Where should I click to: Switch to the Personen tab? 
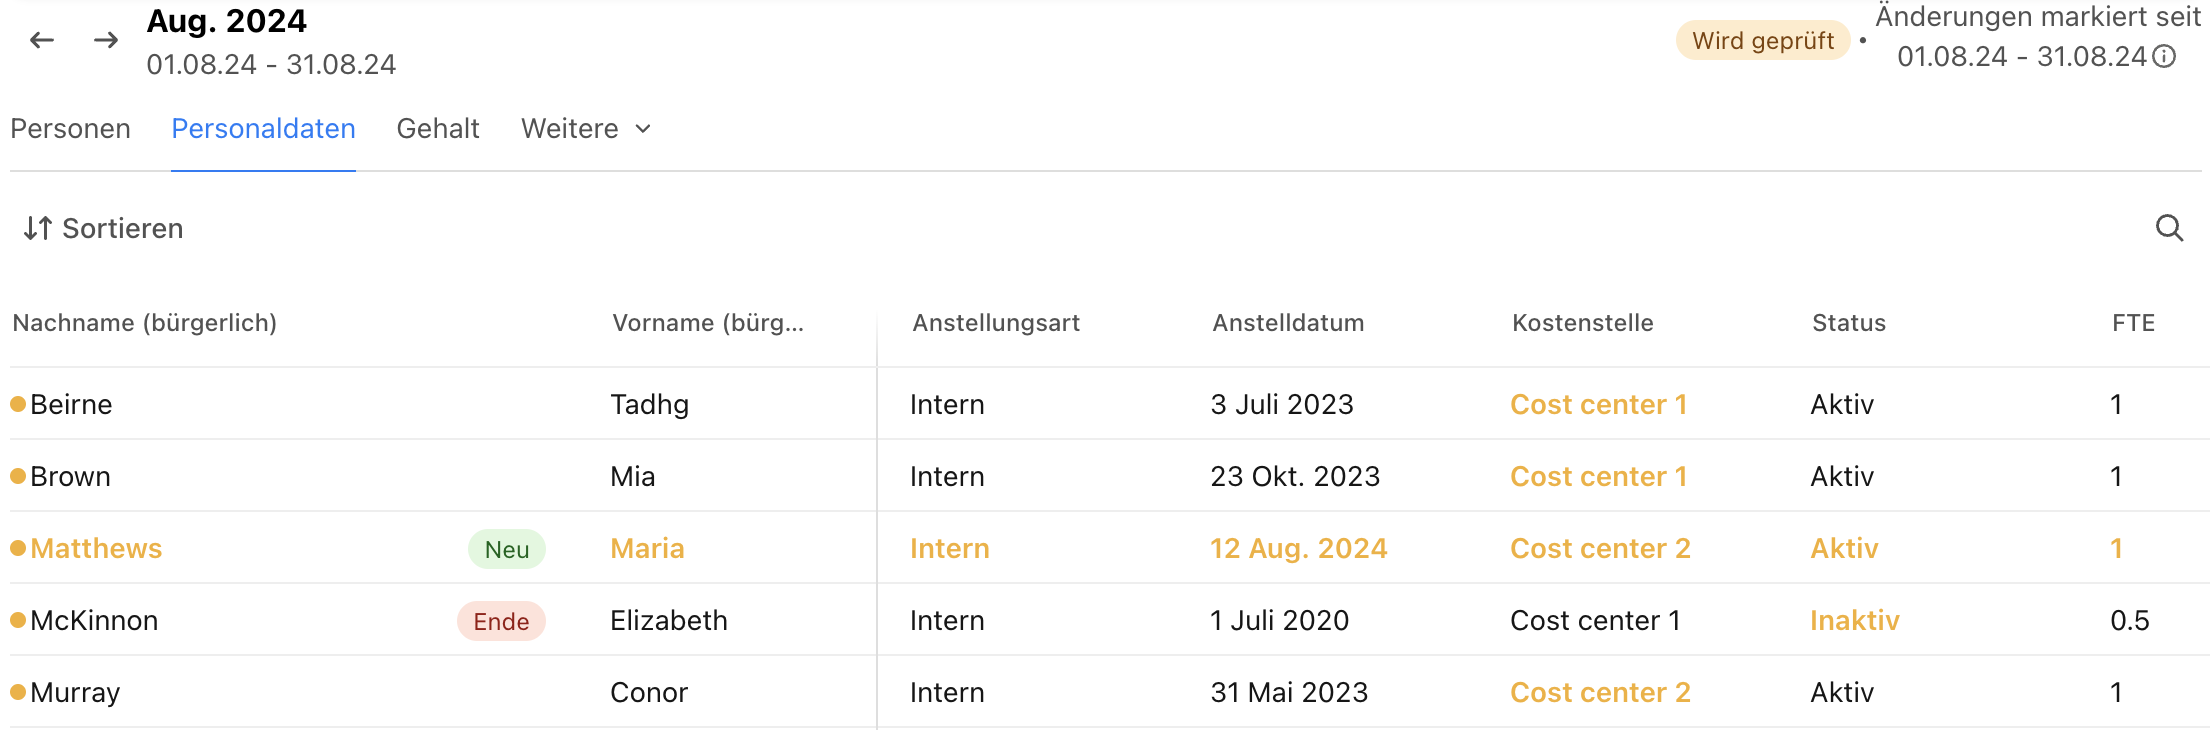point(70,129)
